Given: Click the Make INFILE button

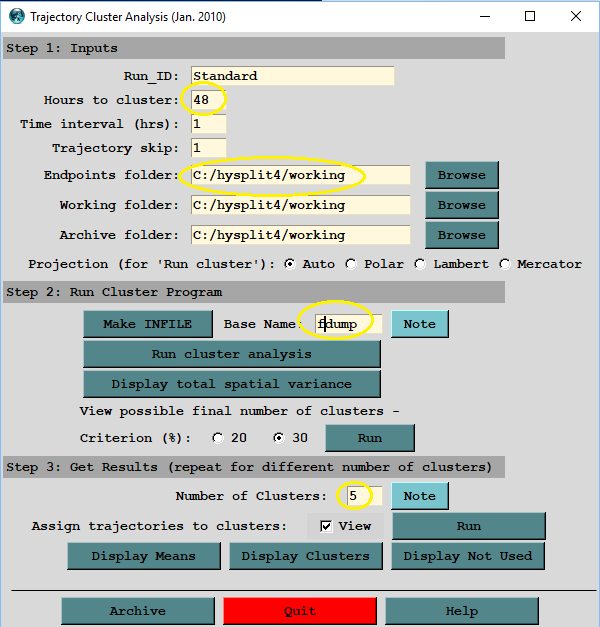Looking at the screenshot, I should (147, 324).
